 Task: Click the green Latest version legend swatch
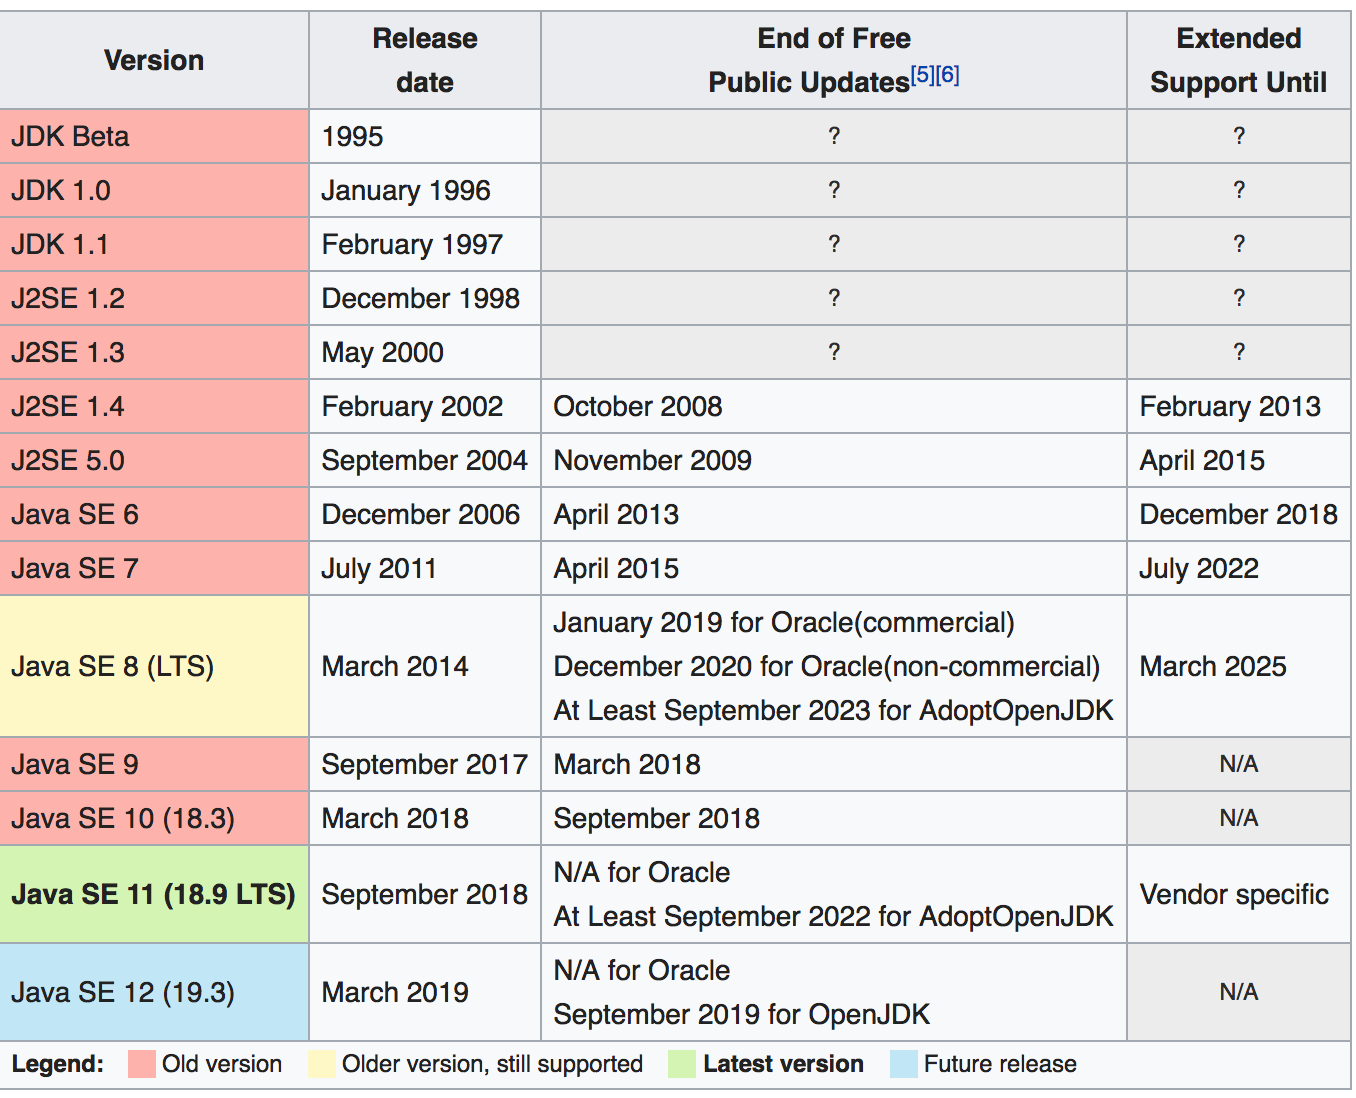tap(682, 1064)
